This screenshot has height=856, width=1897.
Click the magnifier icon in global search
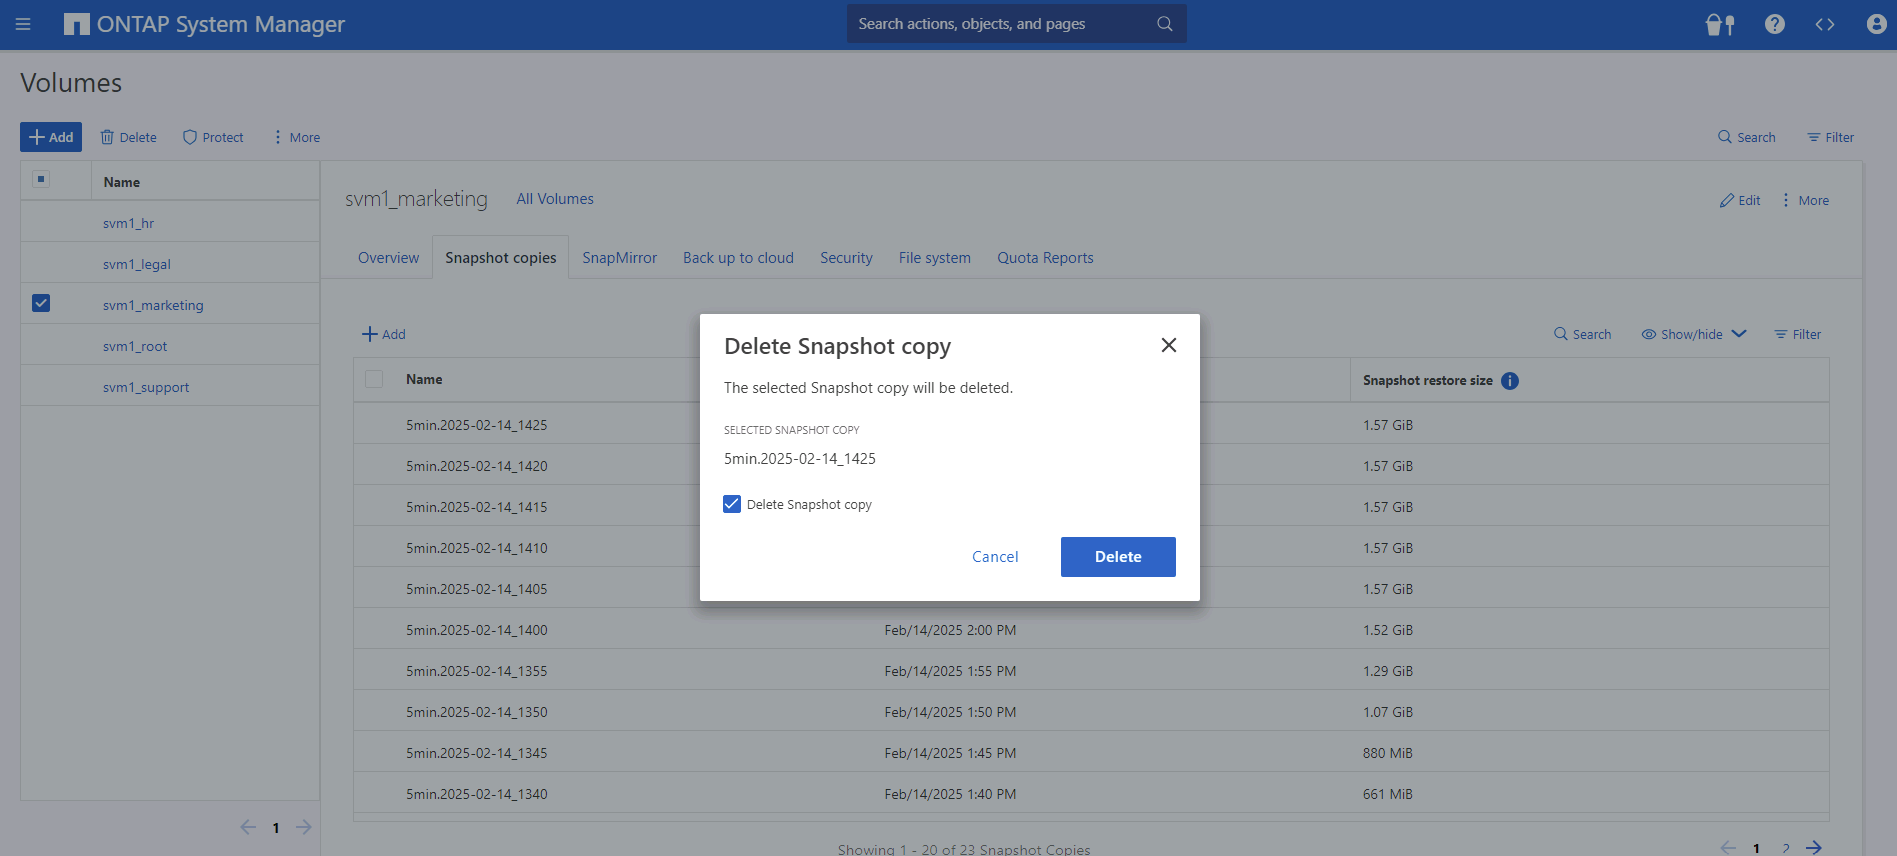[x=1164, y=24]
